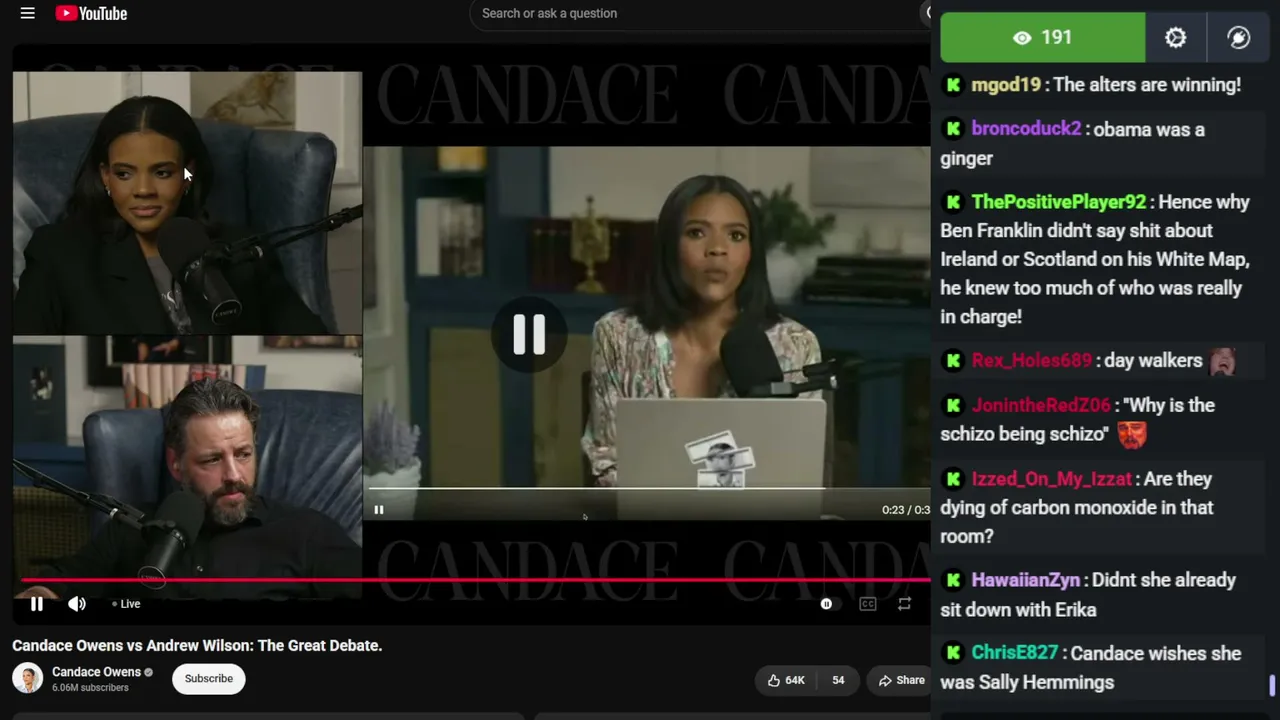
Task: Click the Kick badge beside HawaiianZyn
Action: (953, 580)
